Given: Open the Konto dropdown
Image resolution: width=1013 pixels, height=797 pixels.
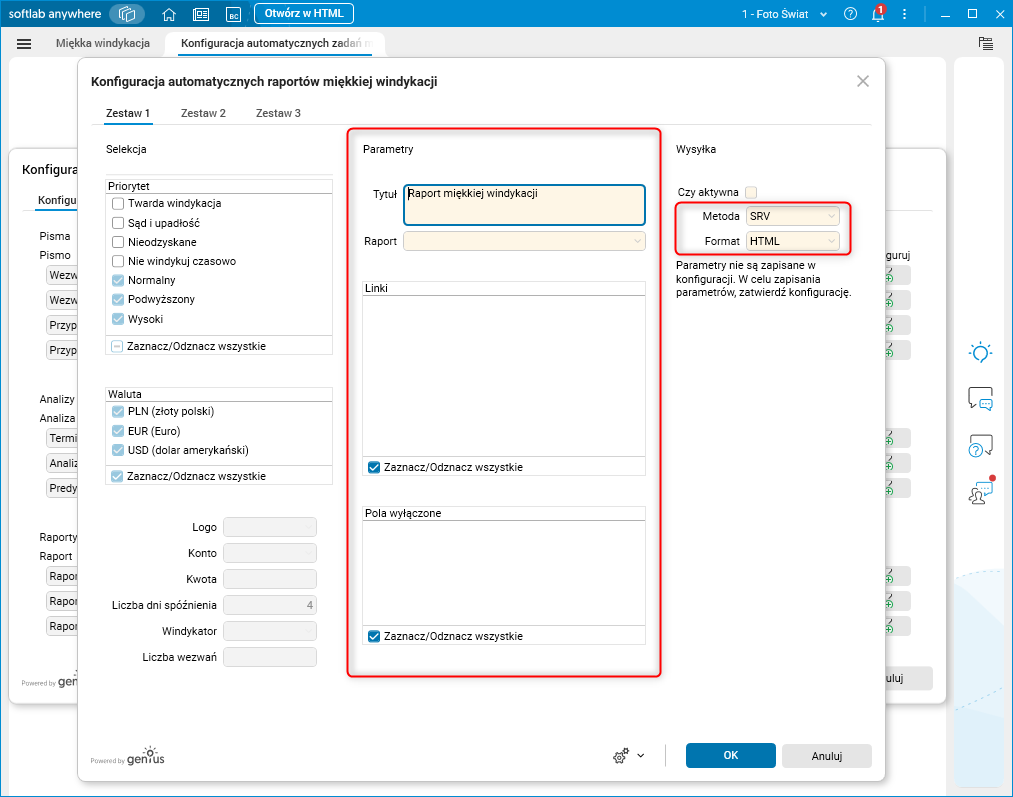Looking at the screenshot, I should [270, 553].
